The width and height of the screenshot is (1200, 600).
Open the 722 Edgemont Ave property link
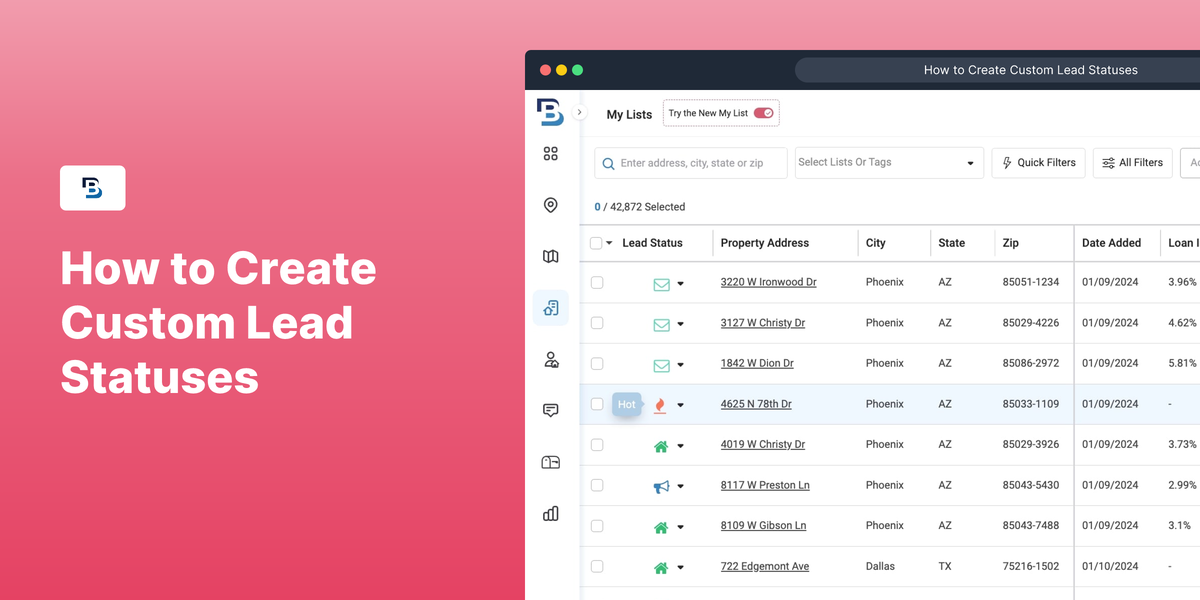point(764,566)
